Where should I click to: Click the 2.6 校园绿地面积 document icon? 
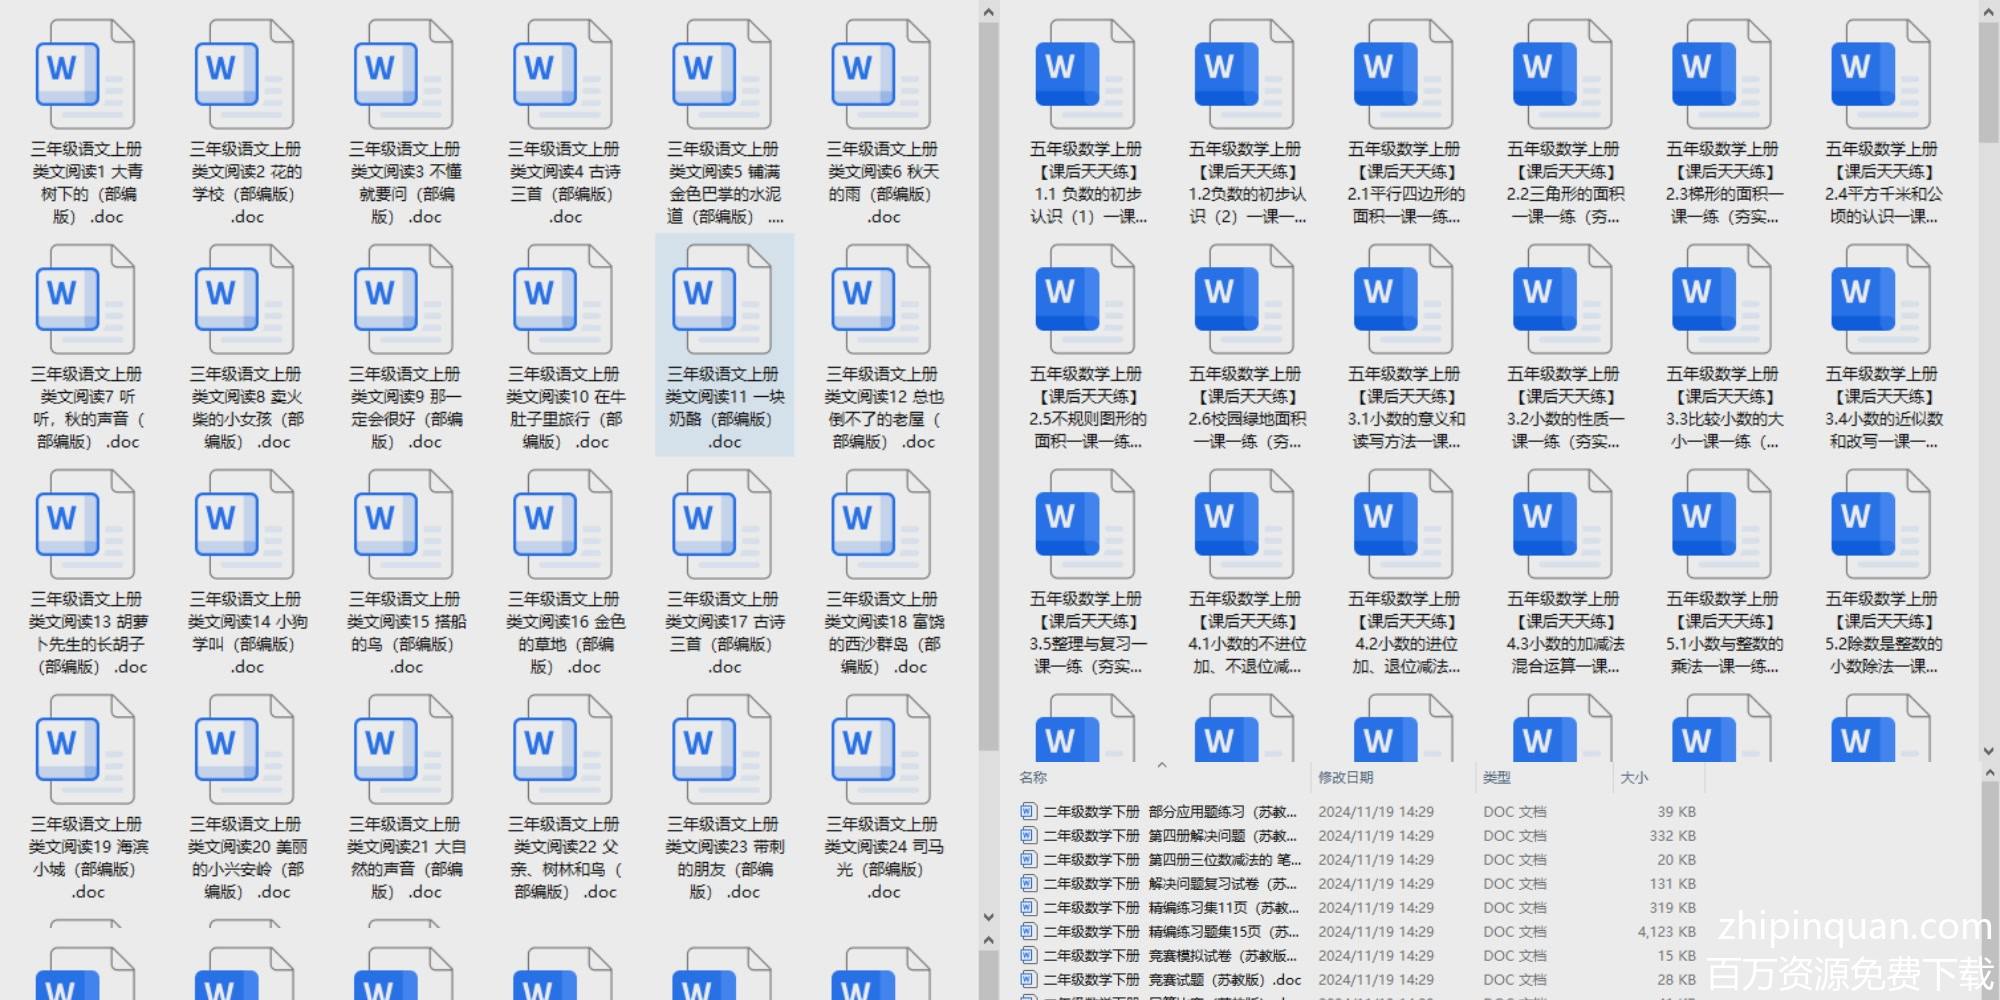coord(1244,300)
